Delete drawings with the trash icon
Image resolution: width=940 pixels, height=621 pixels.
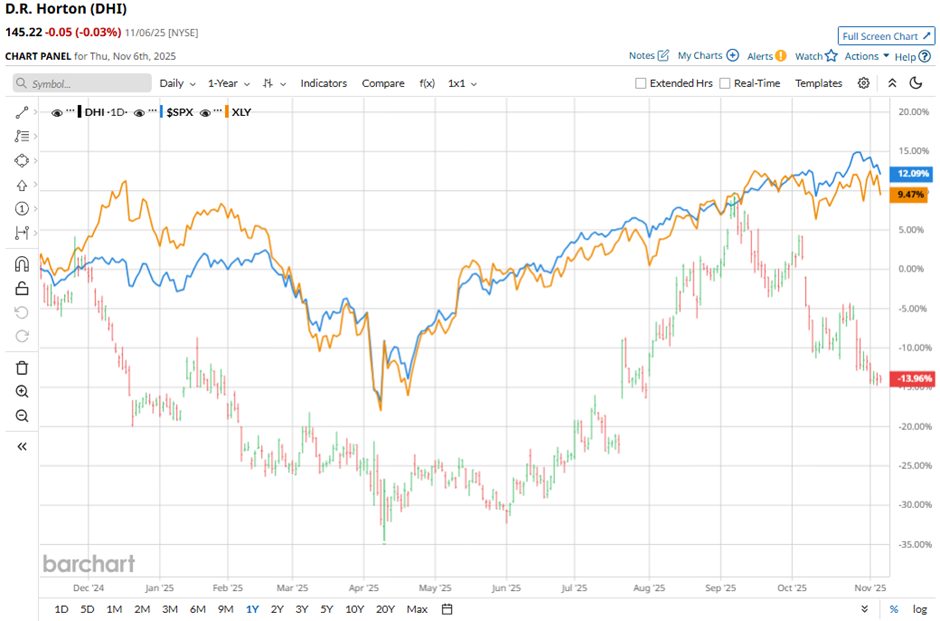pyautogui.click(x=22, y=367)
